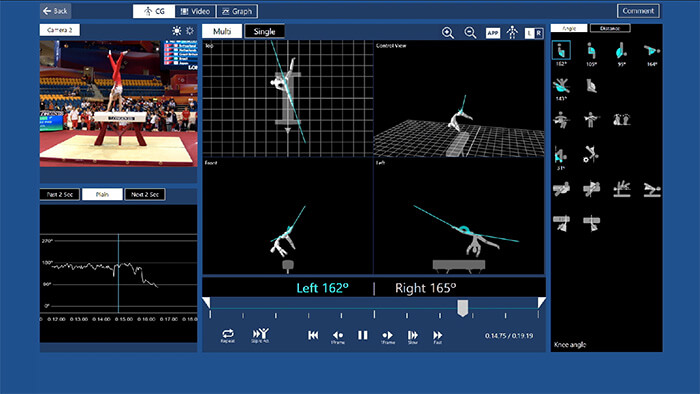
Task: Show the Main graph range
Action: pyautogui.click(x=102, y=195)
